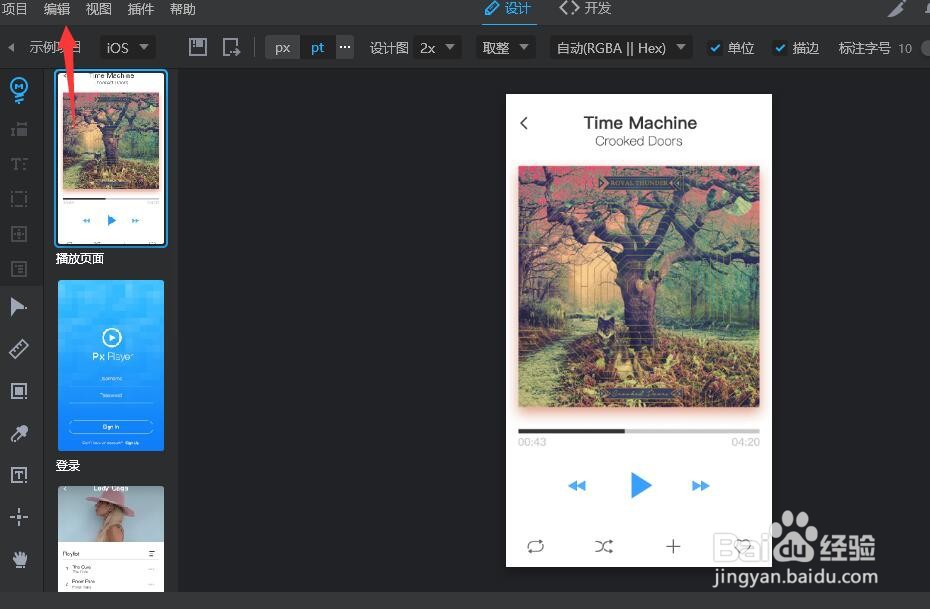Click the plus add icon
Viewport: 930px width, 609px height.
[673, 546]
